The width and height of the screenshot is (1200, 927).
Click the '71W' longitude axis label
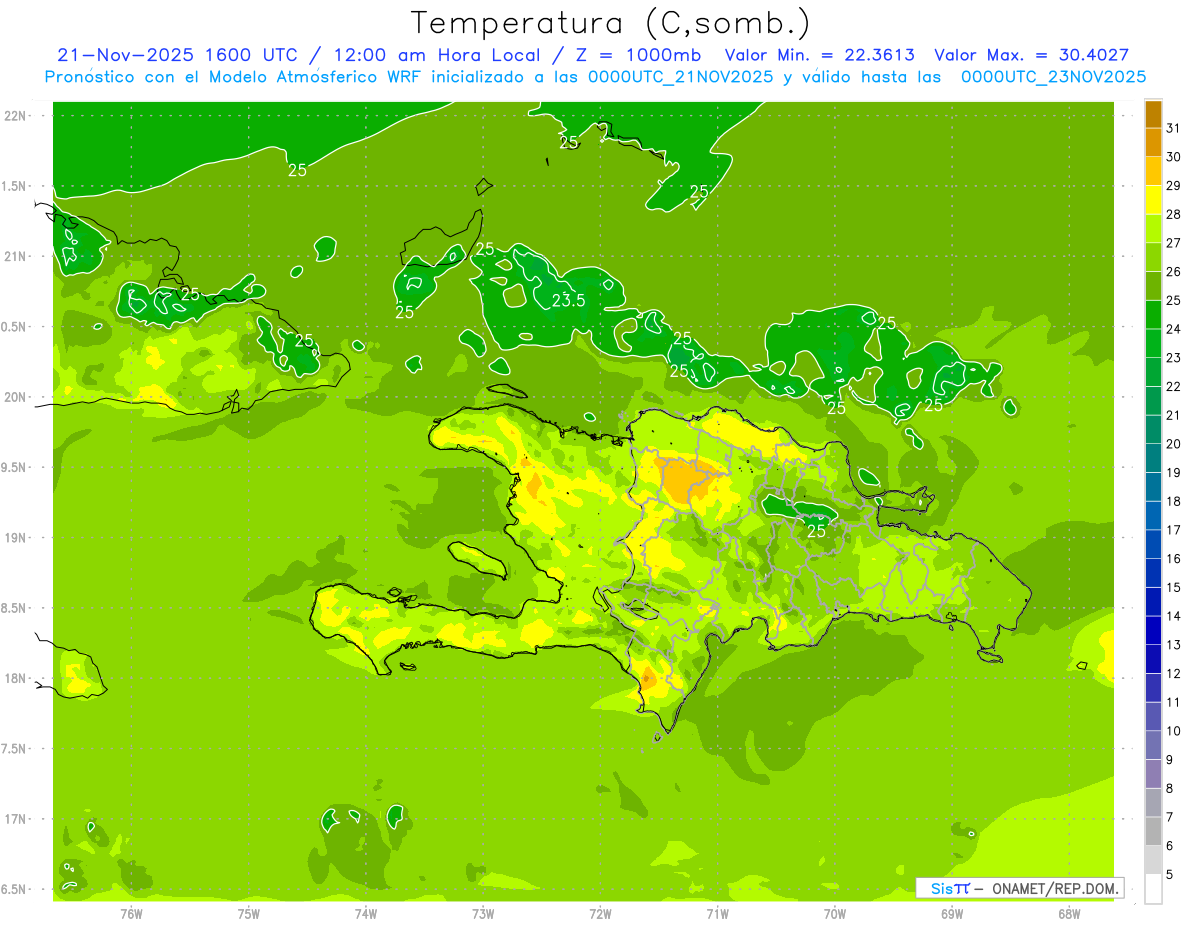point(717,913)
